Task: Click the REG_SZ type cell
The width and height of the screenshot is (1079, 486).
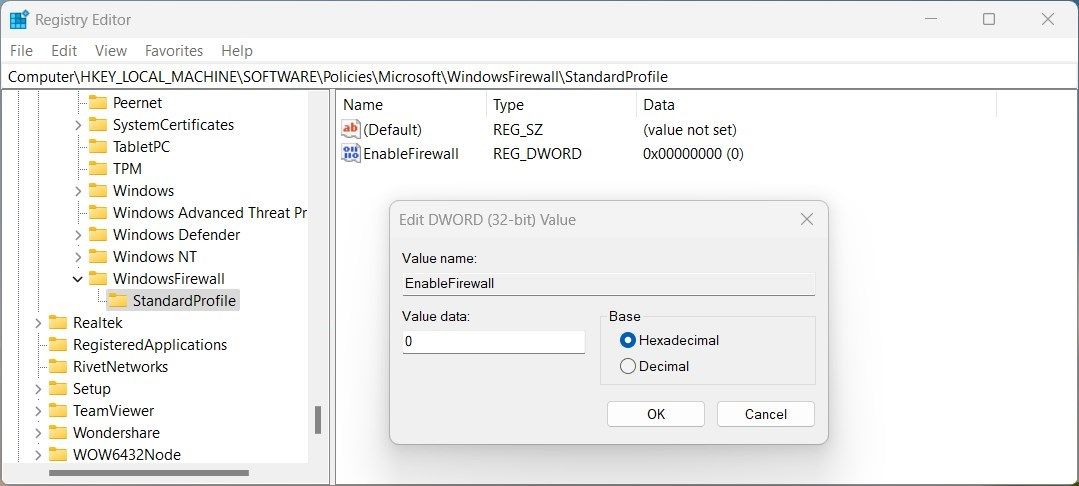Action: (518, 129)
